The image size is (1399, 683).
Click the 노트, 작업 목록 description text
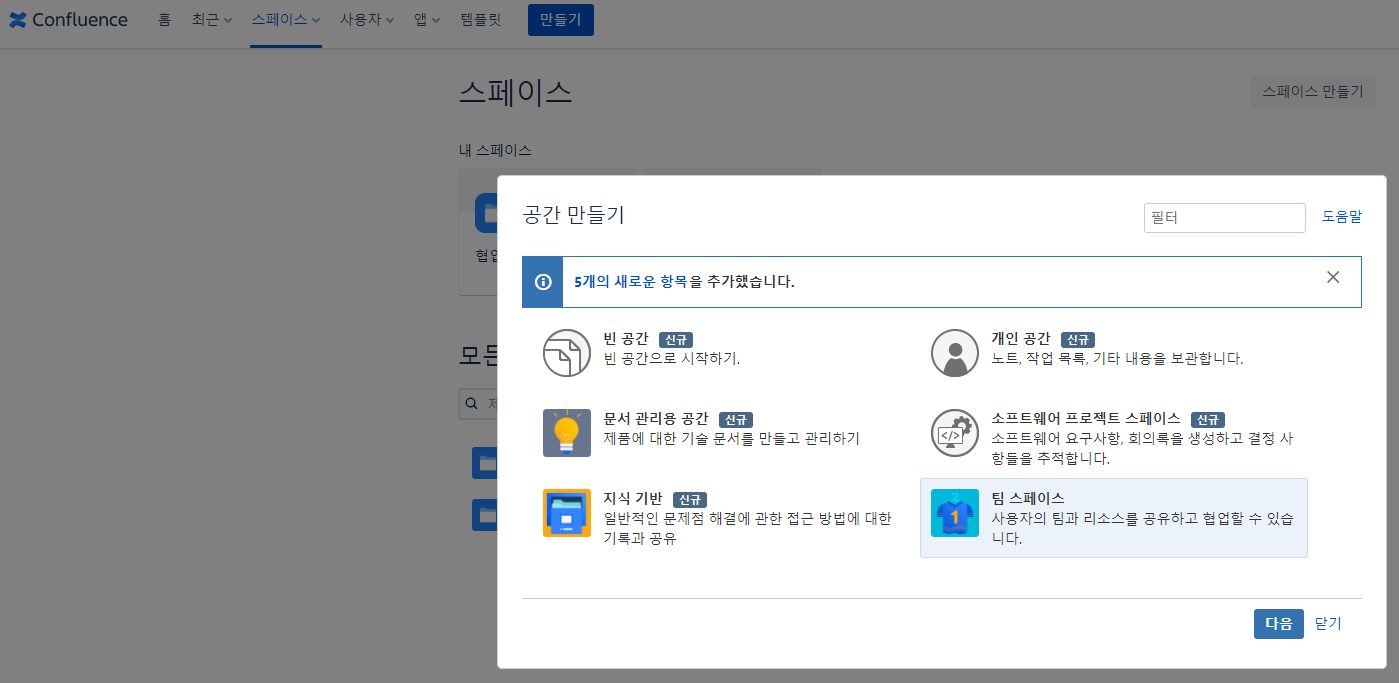pos(1117,358)
